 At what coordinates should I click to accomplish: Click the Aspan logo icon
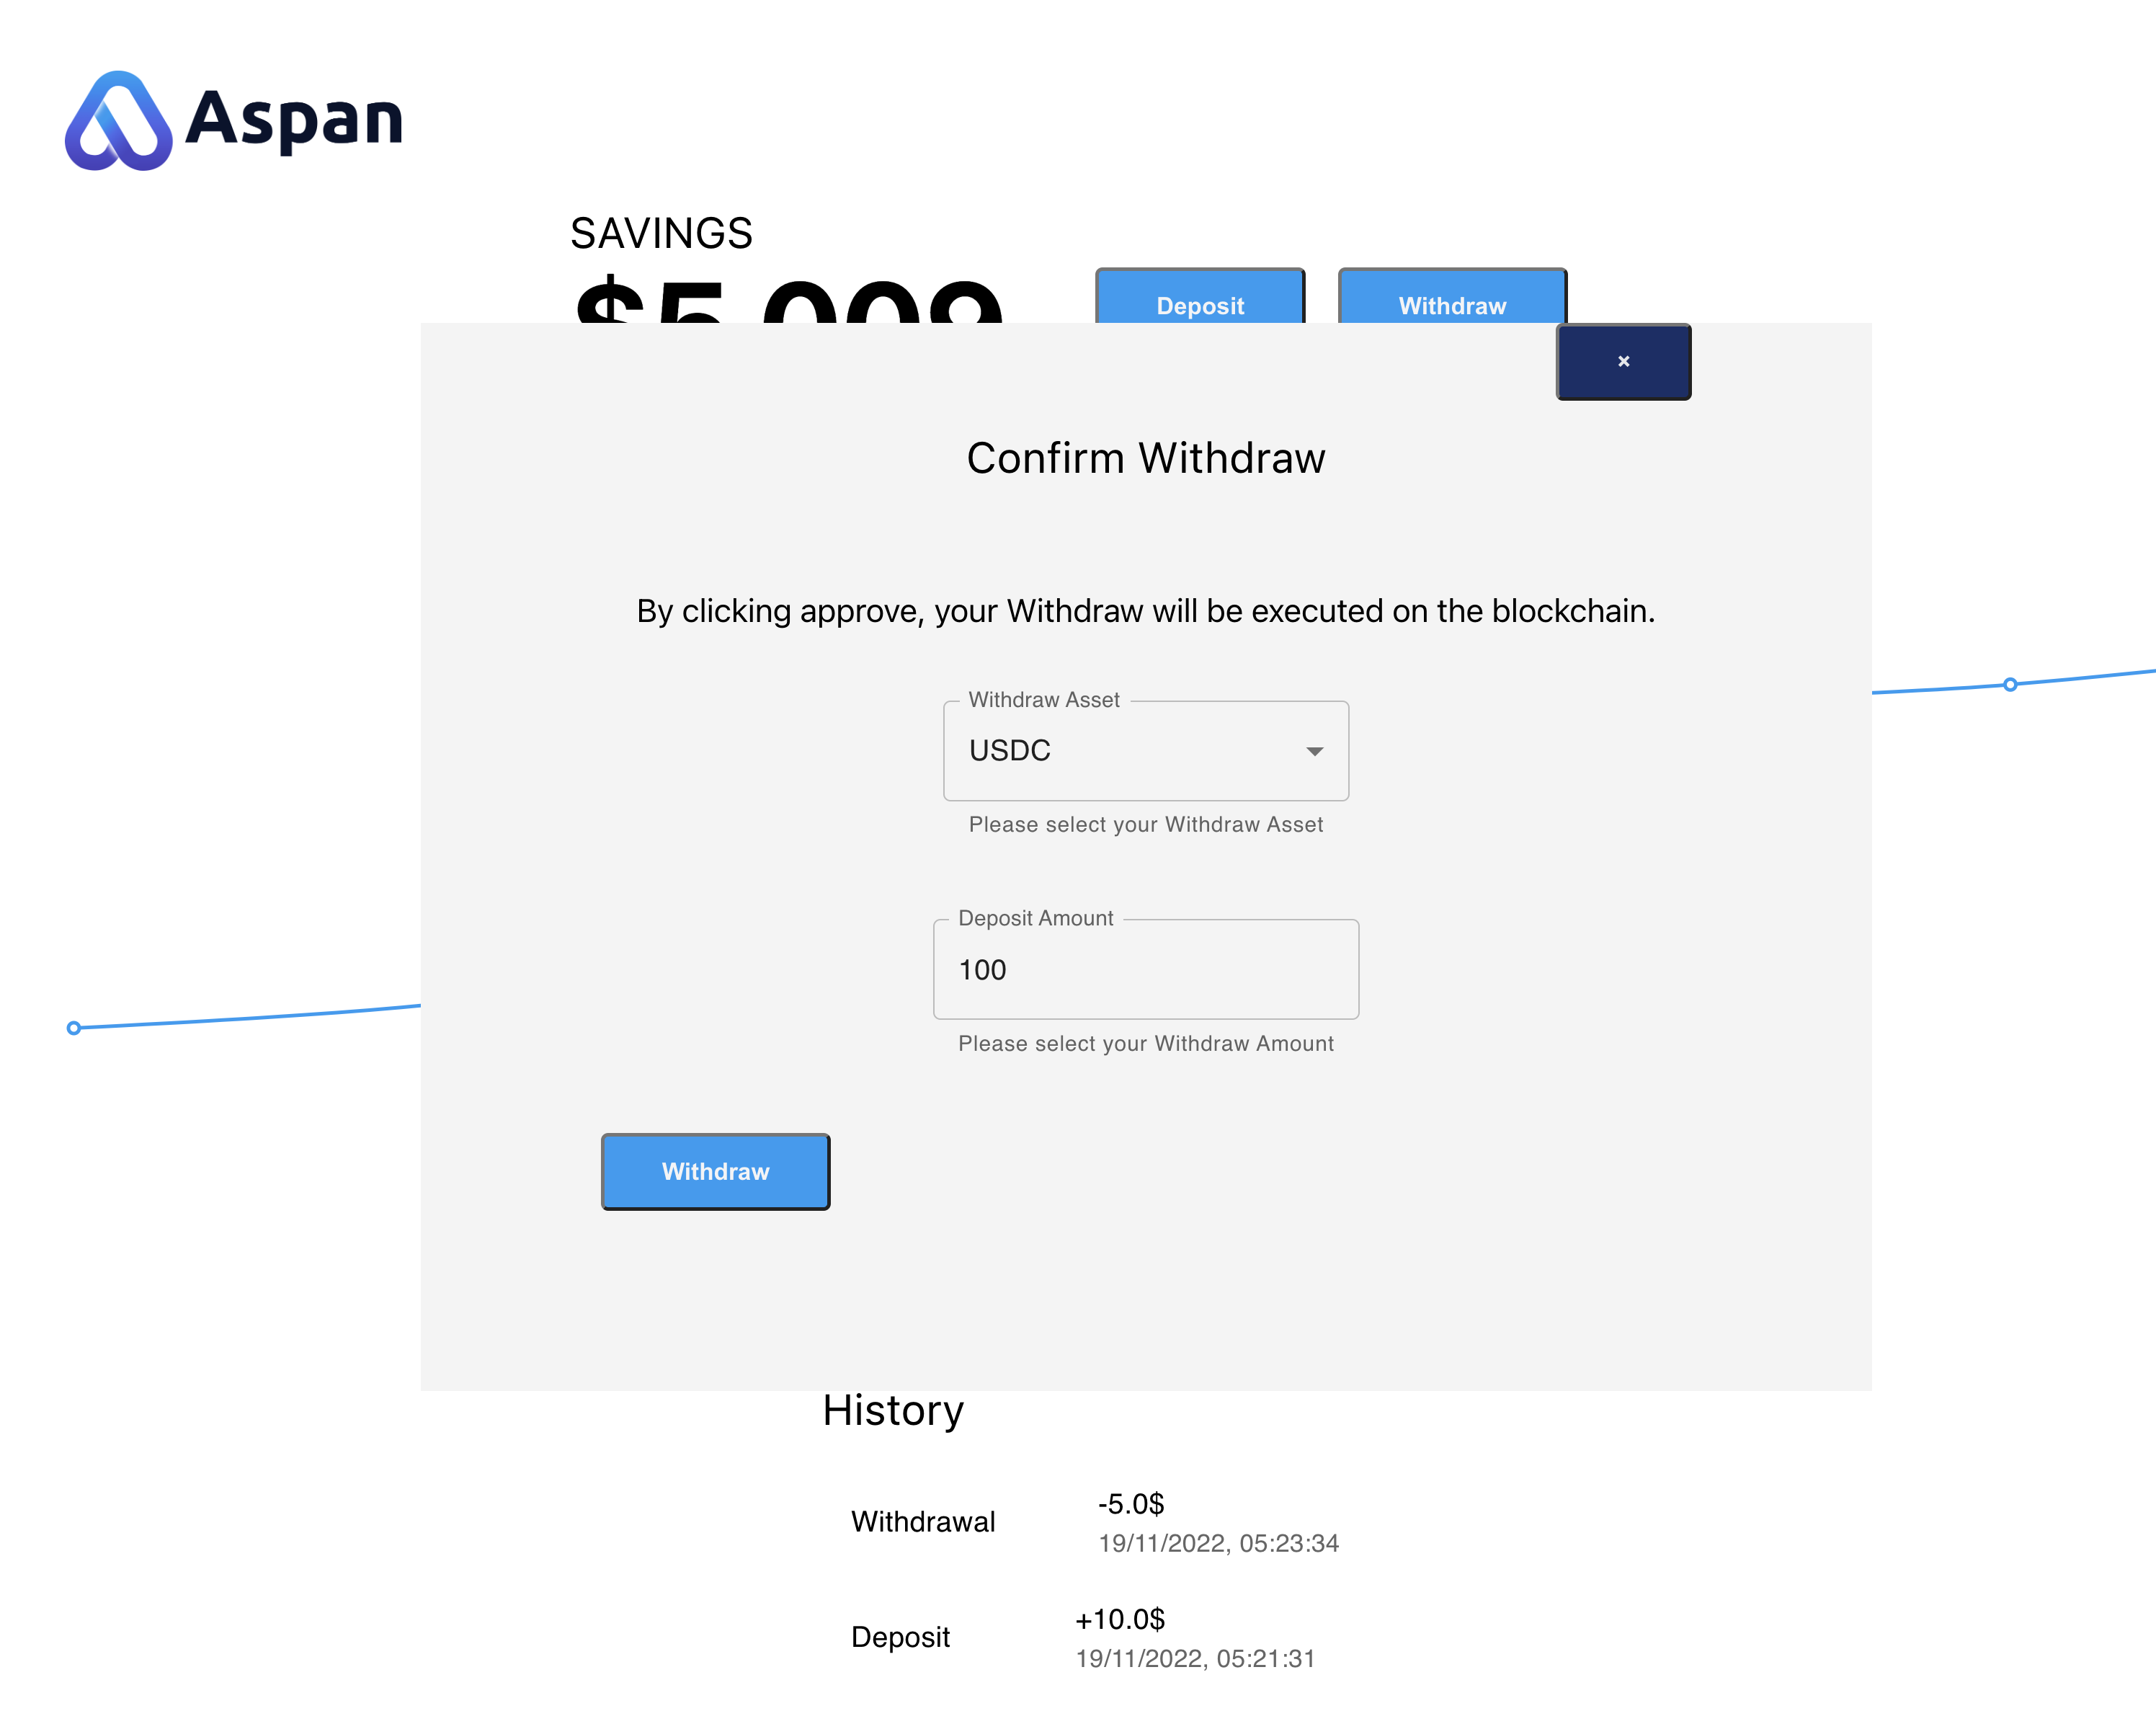[118, 121]
